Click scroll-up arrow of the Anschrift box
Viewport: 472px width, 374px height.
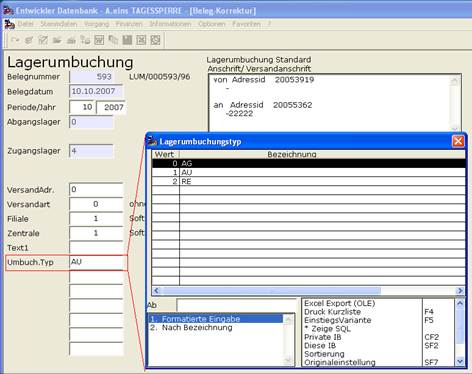coord(455,80)
